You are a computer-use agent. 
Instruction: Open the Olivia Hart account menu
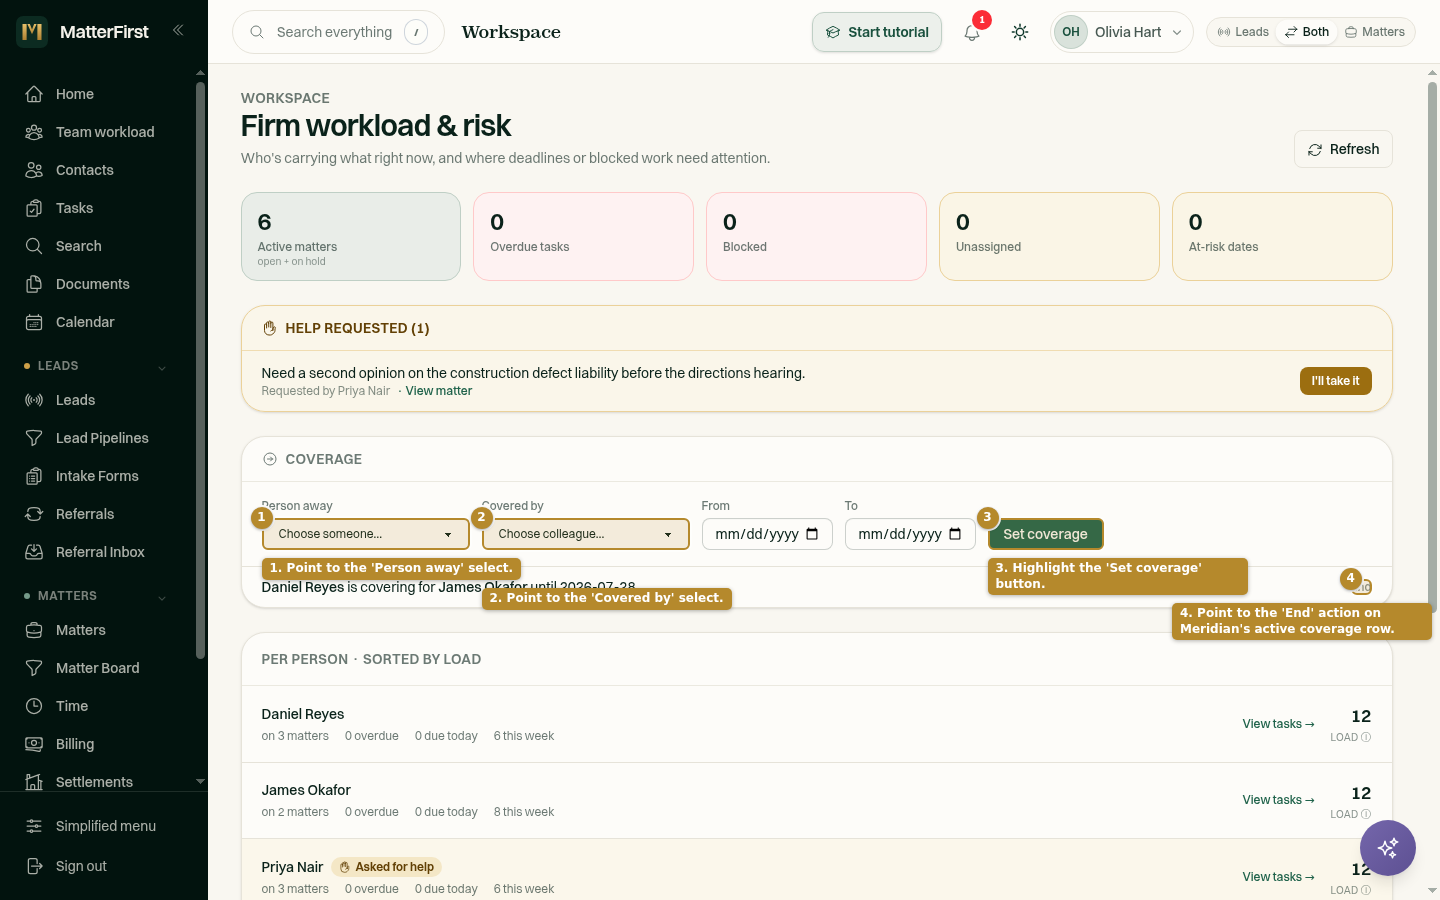[x=1122, y=32]
